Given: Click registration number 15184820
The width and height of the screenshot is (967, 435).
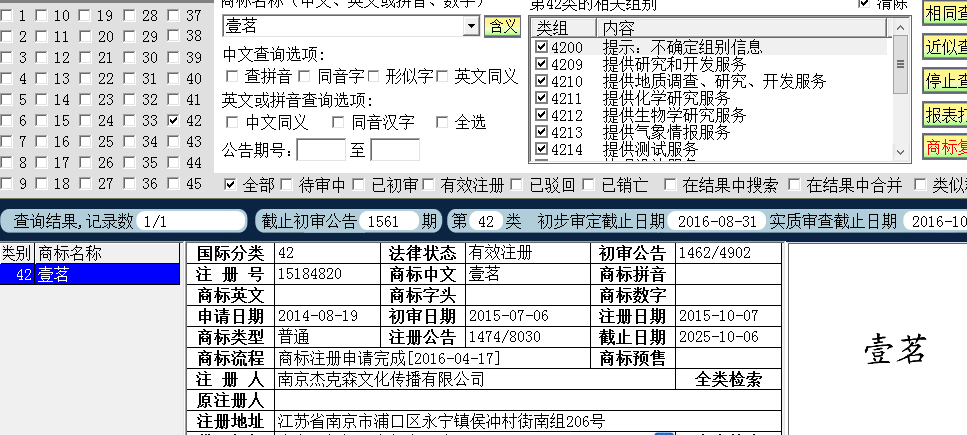Looking at the screenshot, I should 310,274.
